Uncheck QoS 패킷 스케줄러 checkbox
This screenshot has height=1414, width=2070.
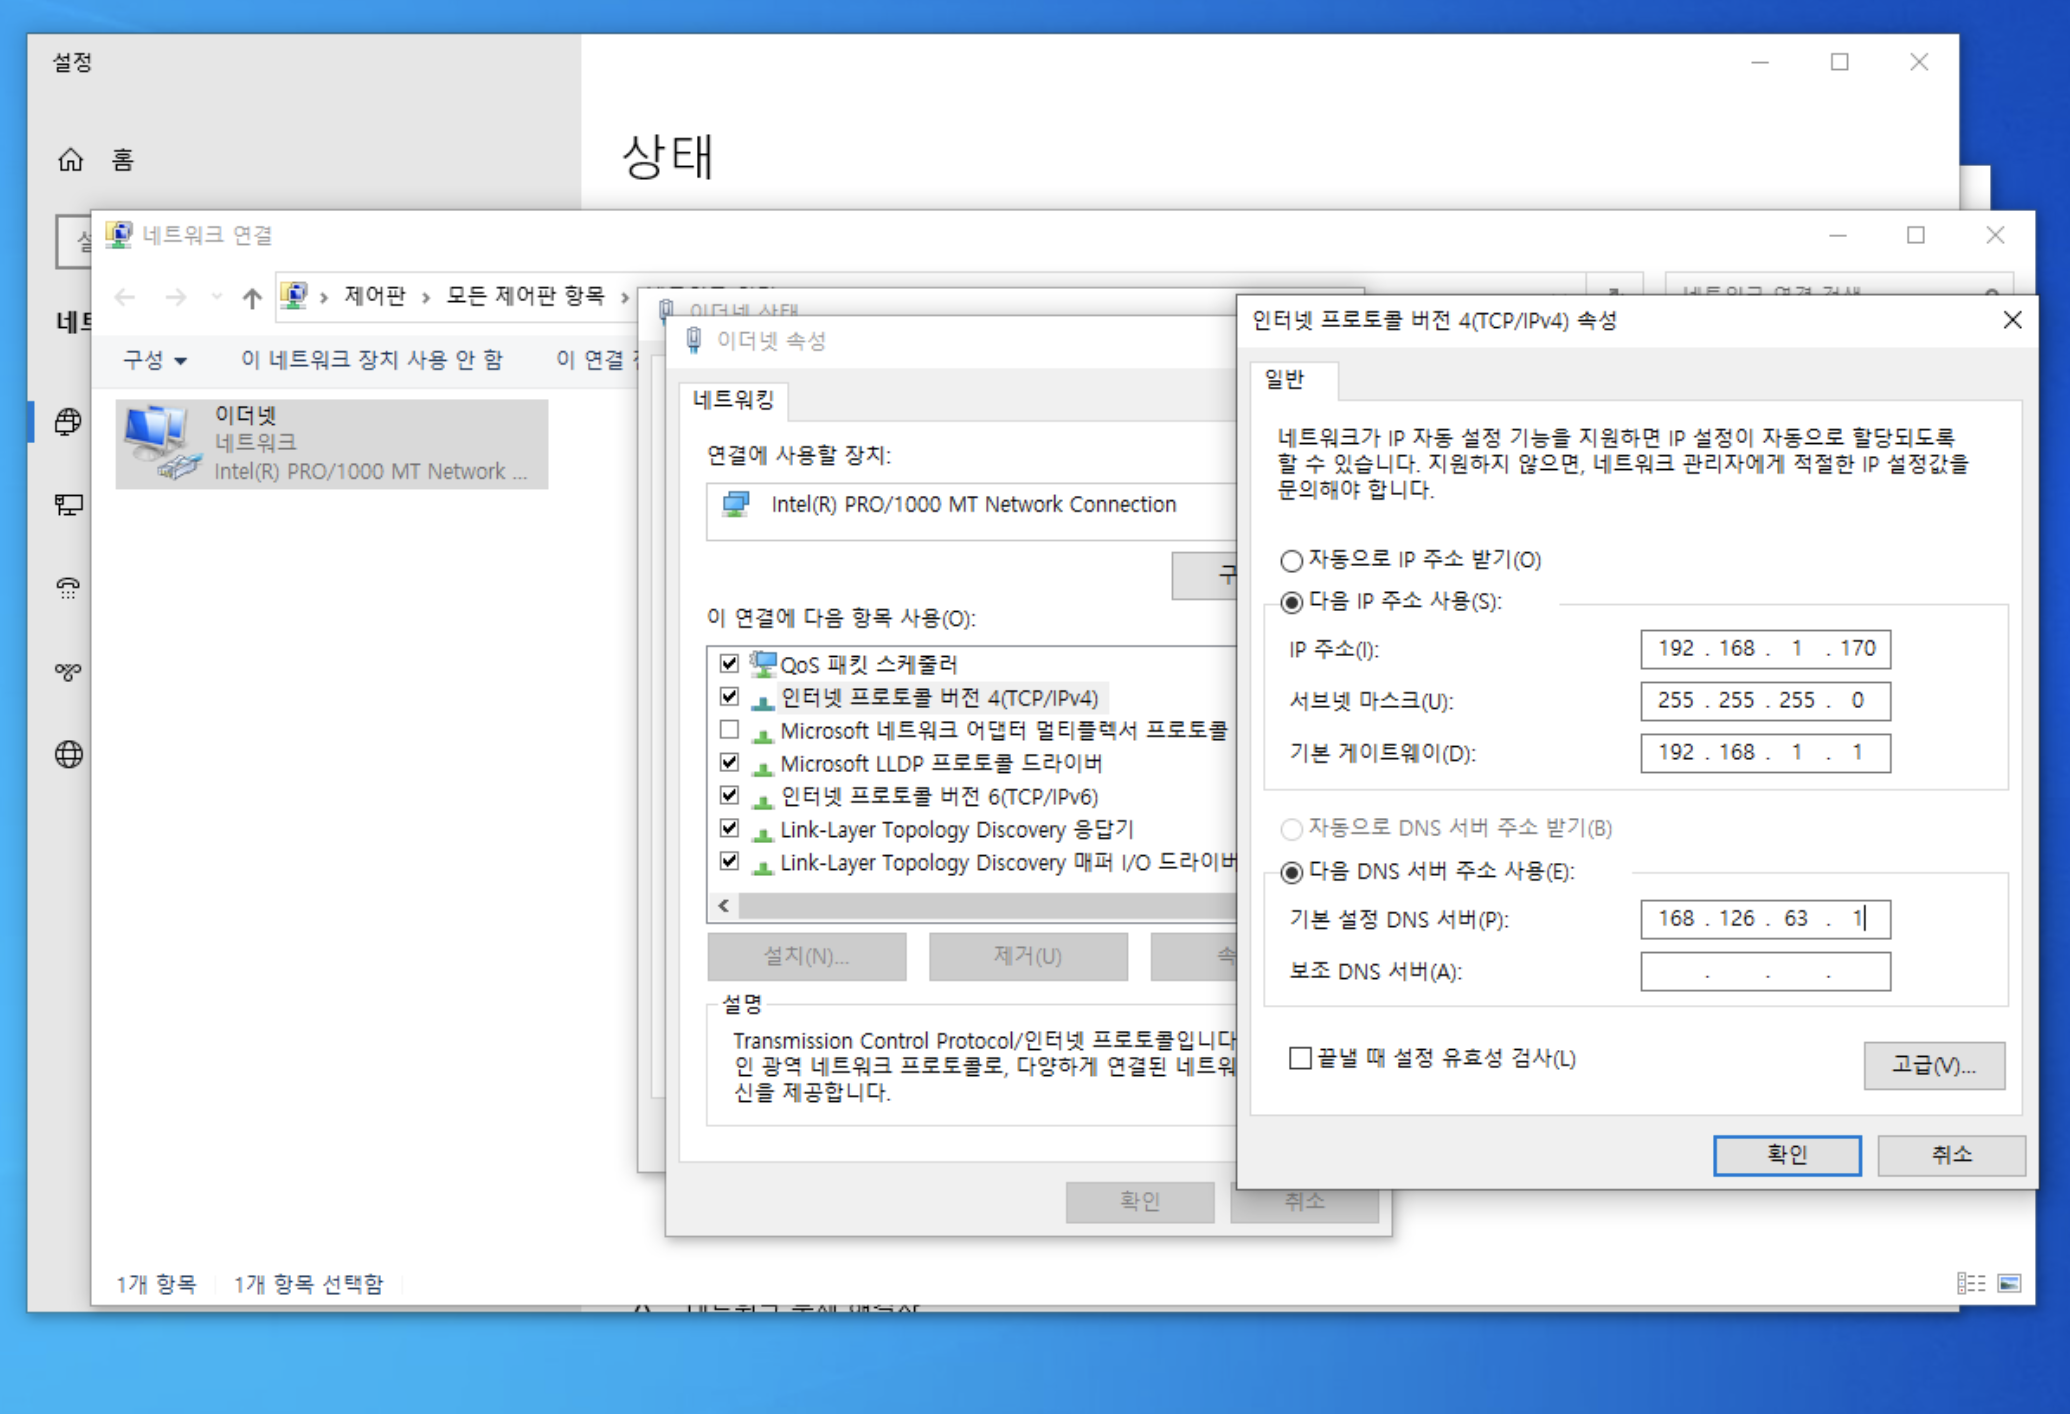click(x=729, y=664)
